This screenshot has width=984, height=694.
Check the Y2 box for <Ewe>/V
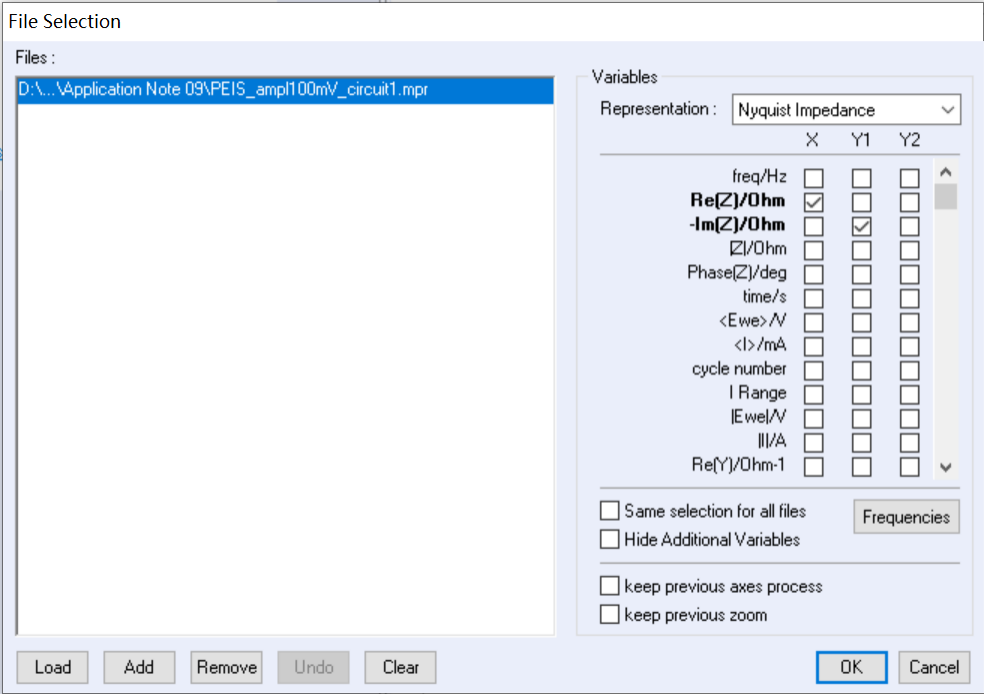point(909,322)
